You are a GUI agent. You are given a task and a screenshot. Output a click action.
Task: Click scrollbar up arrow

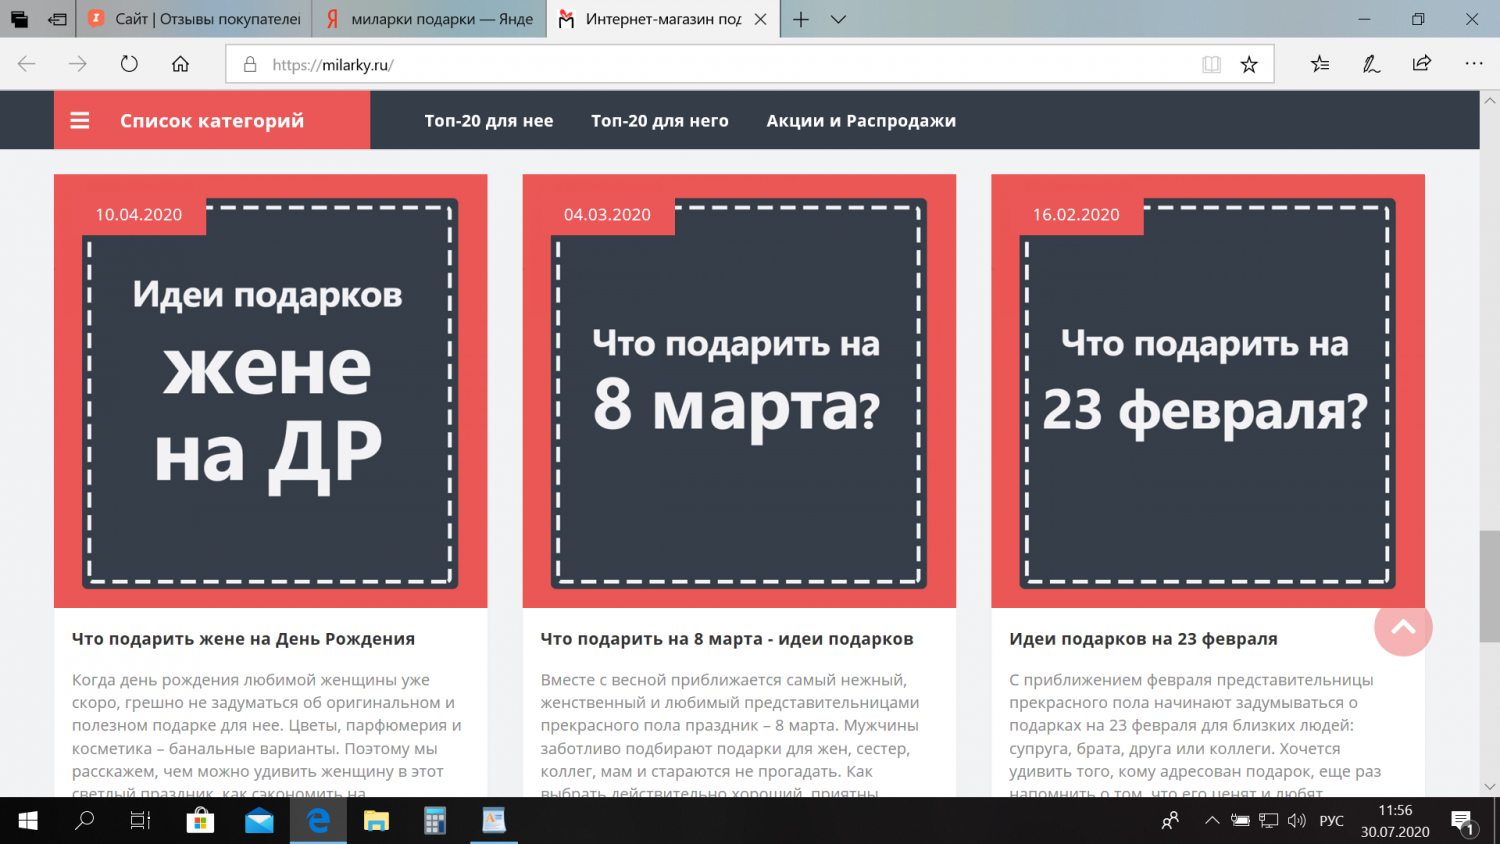pyautogui.click(x=1490, y=101)
